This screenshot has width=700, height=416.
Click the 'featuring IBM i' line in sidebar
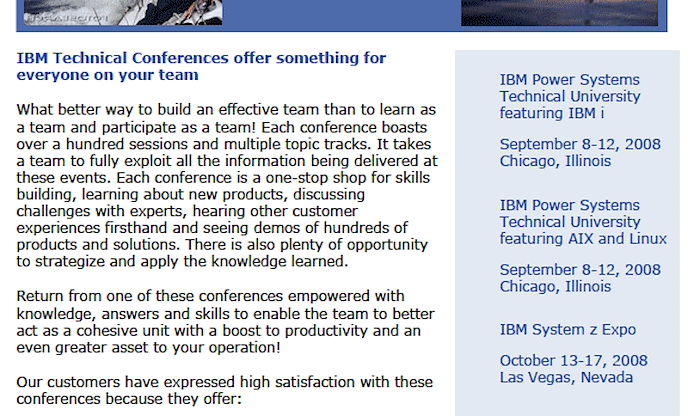pyautogui.click(x=552, y=113)
